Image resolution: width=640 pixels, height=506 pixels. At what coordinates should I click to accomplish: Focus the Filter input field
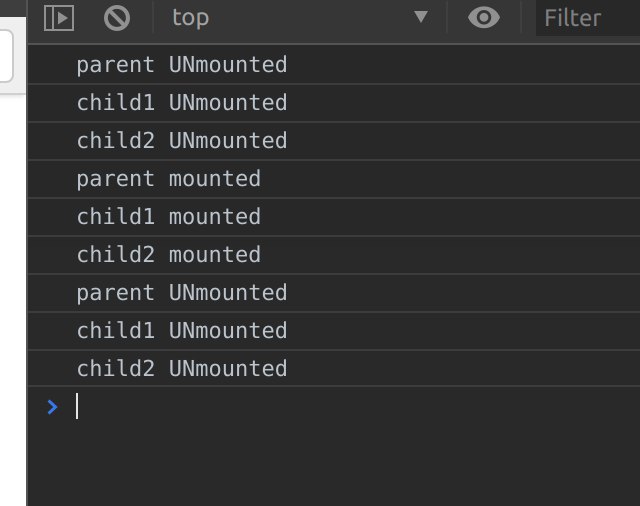[x=588, y=18]
